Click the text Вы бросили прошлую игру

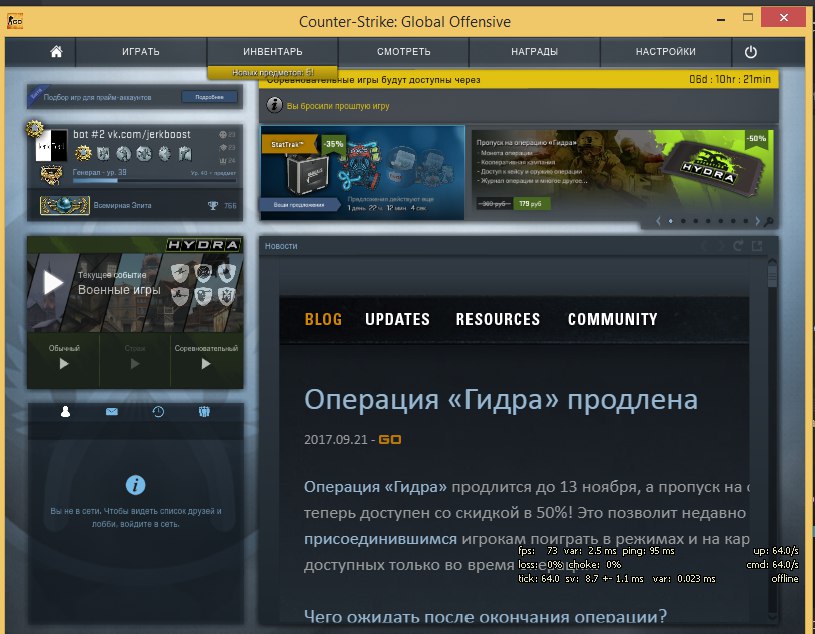pos(338,106)
